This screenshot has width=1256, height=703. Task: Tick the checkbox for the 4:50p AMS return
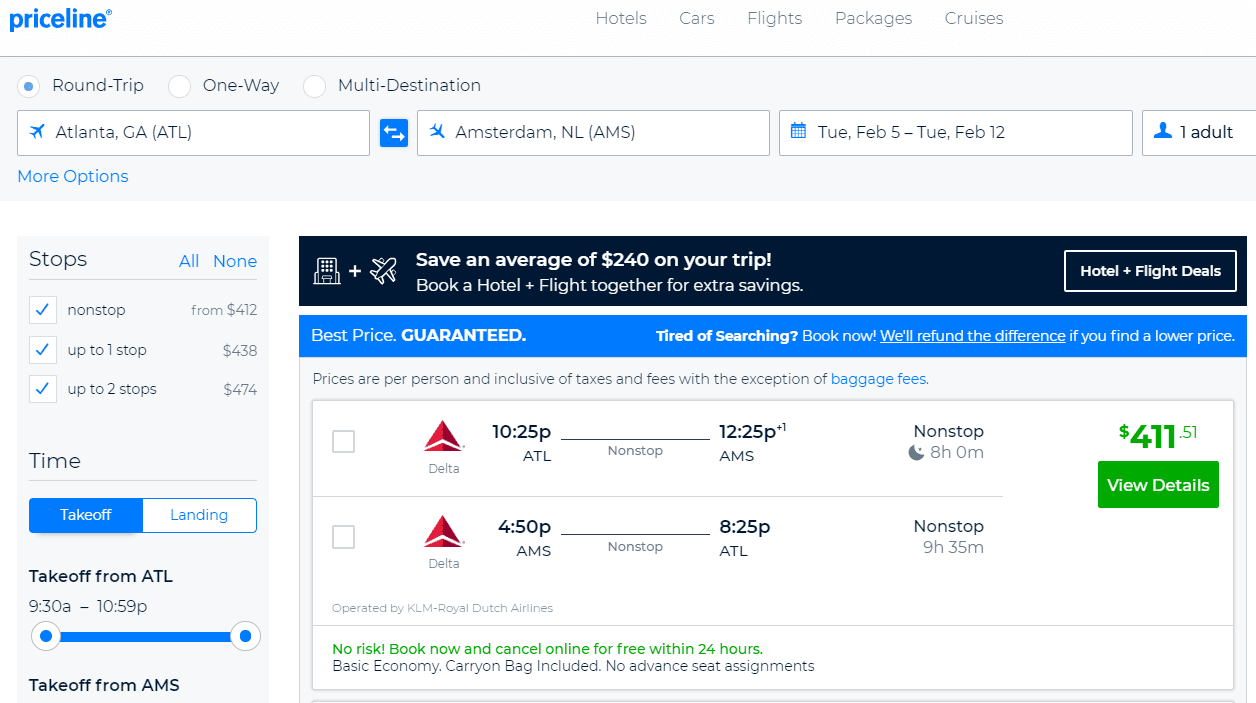click(344, 537)
